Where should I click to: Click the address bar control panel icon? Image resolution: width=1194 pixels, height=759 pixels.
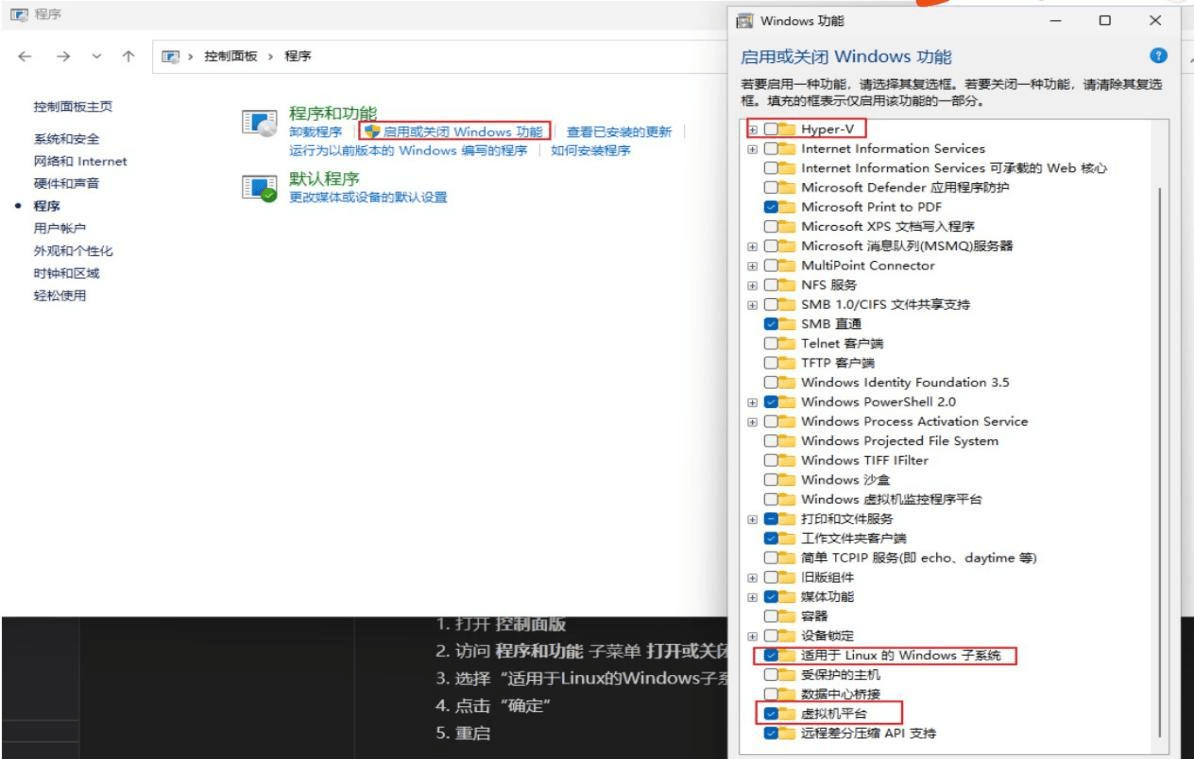pyautogui.click(x=171, y=56)
